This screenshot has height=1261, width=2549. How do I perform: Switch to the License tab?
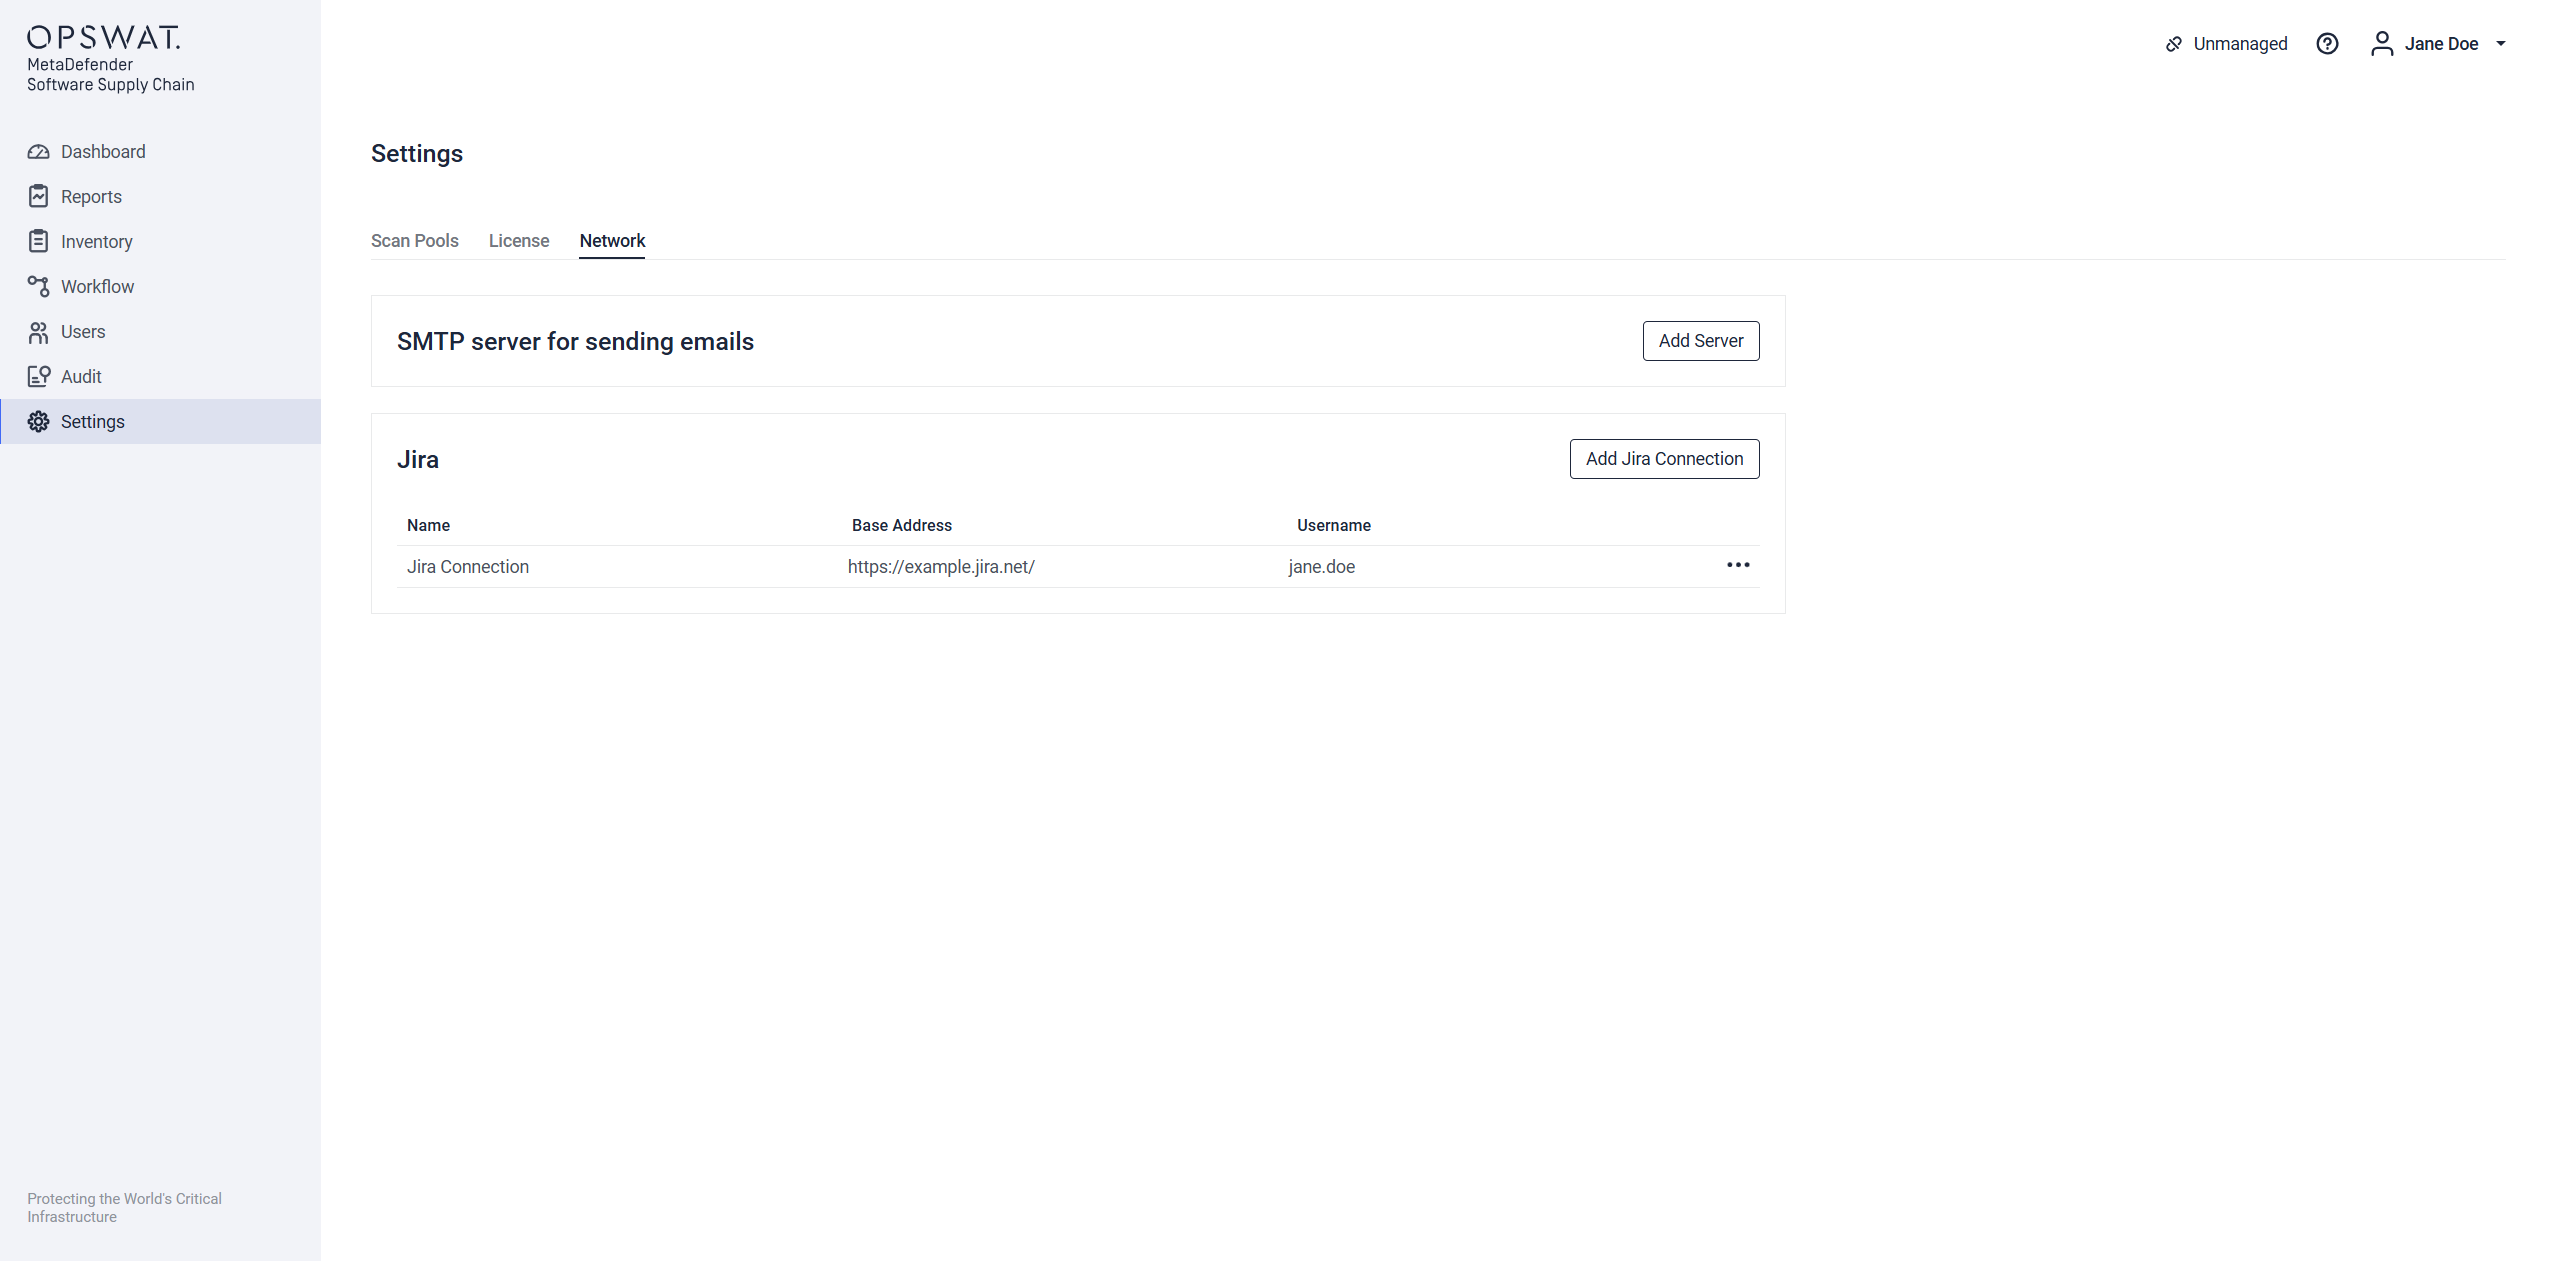(x=519, y=241)
